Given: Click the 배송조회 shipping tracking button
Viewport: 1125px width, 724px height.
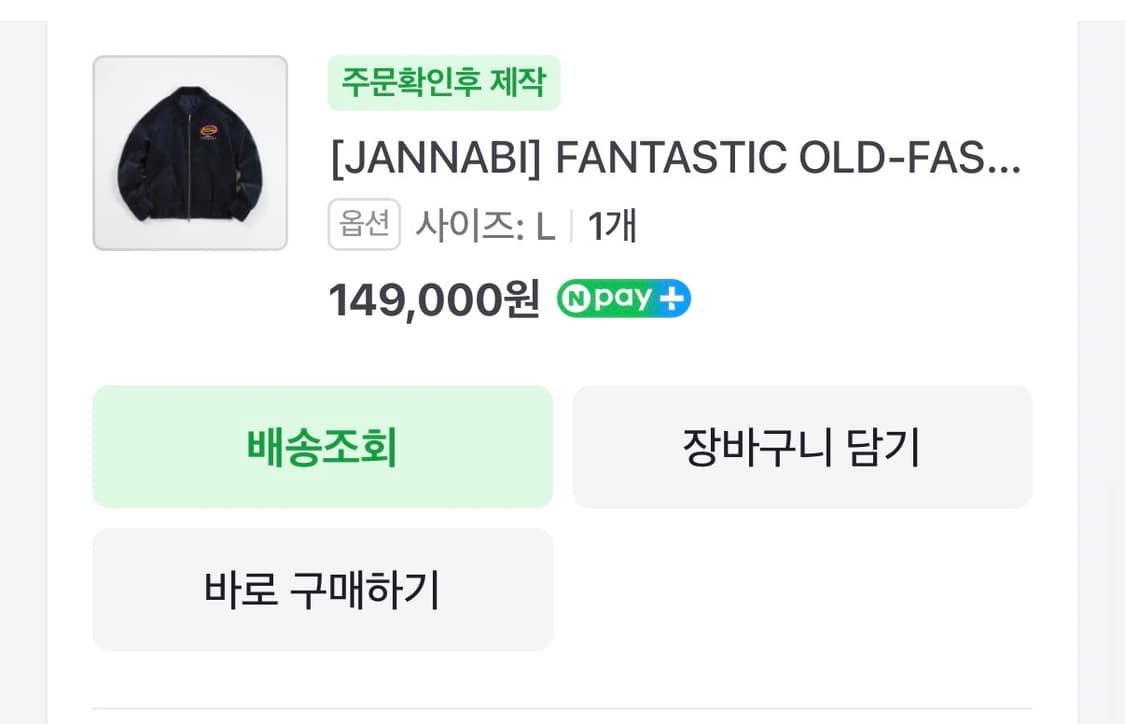Looking at the screenshot, I should click(x=322, y=446).
